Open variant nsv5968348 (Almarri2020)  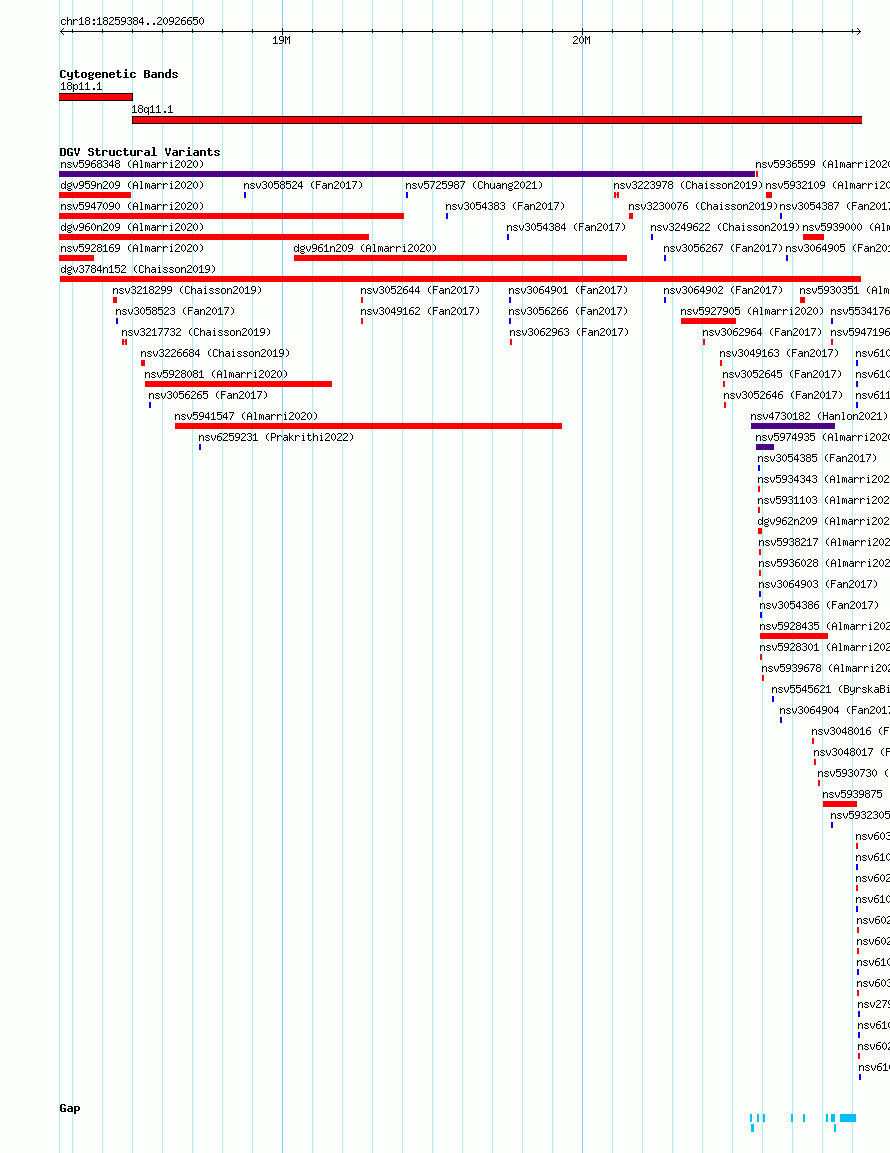(x=132, y=165)
